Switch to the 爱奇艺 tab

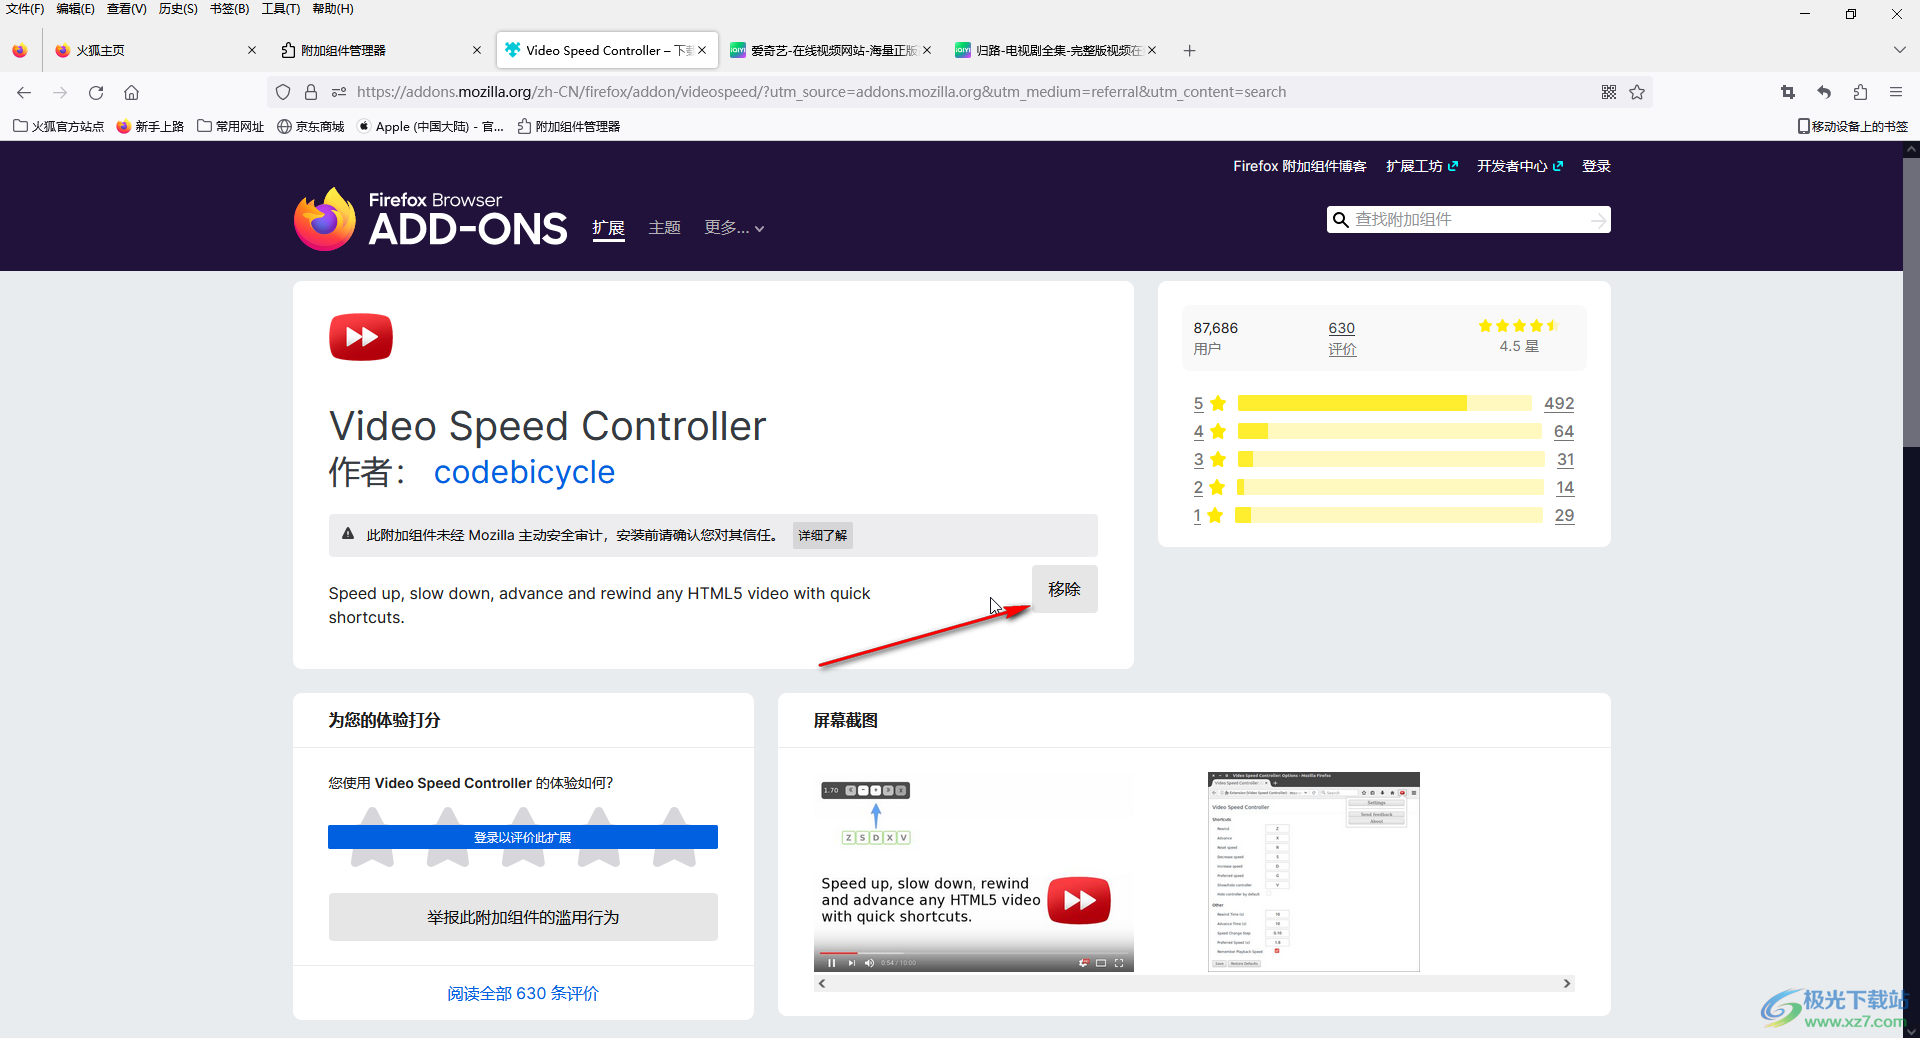coord(832,50)
